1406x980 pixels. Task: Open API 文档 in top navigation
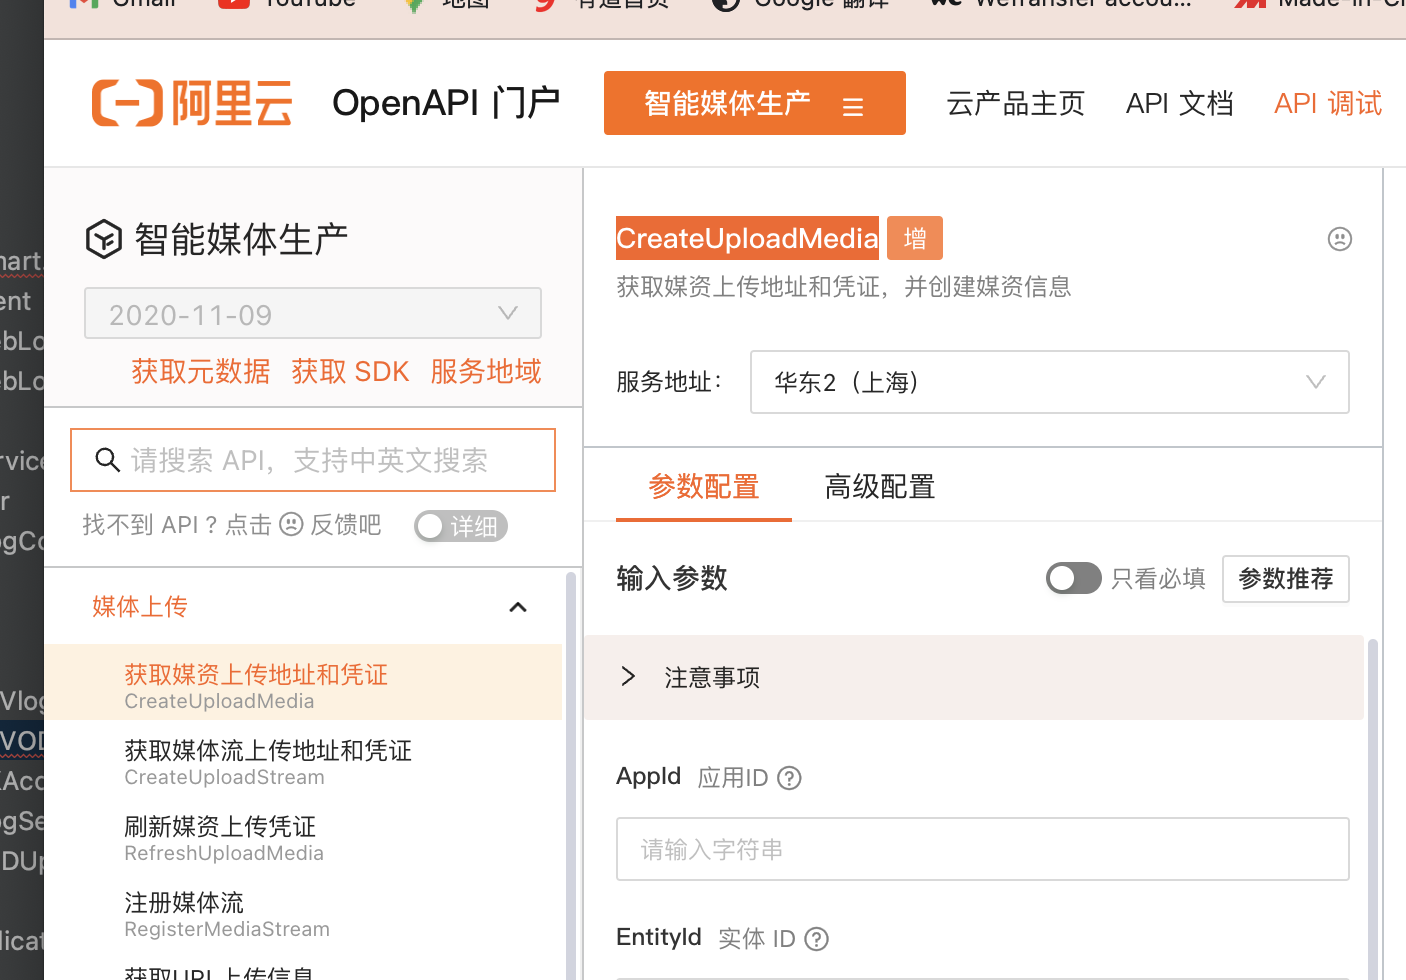pos(1180,103)
